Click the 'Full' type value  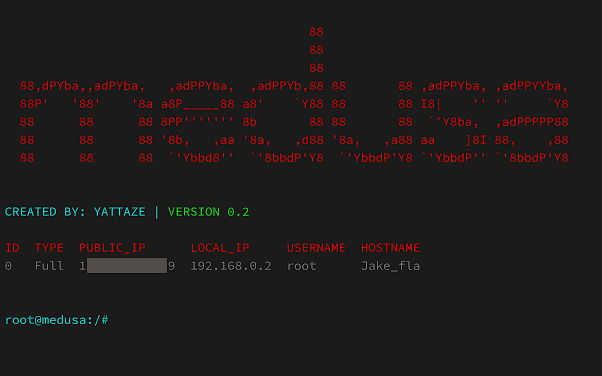click(x=49, y=266)
